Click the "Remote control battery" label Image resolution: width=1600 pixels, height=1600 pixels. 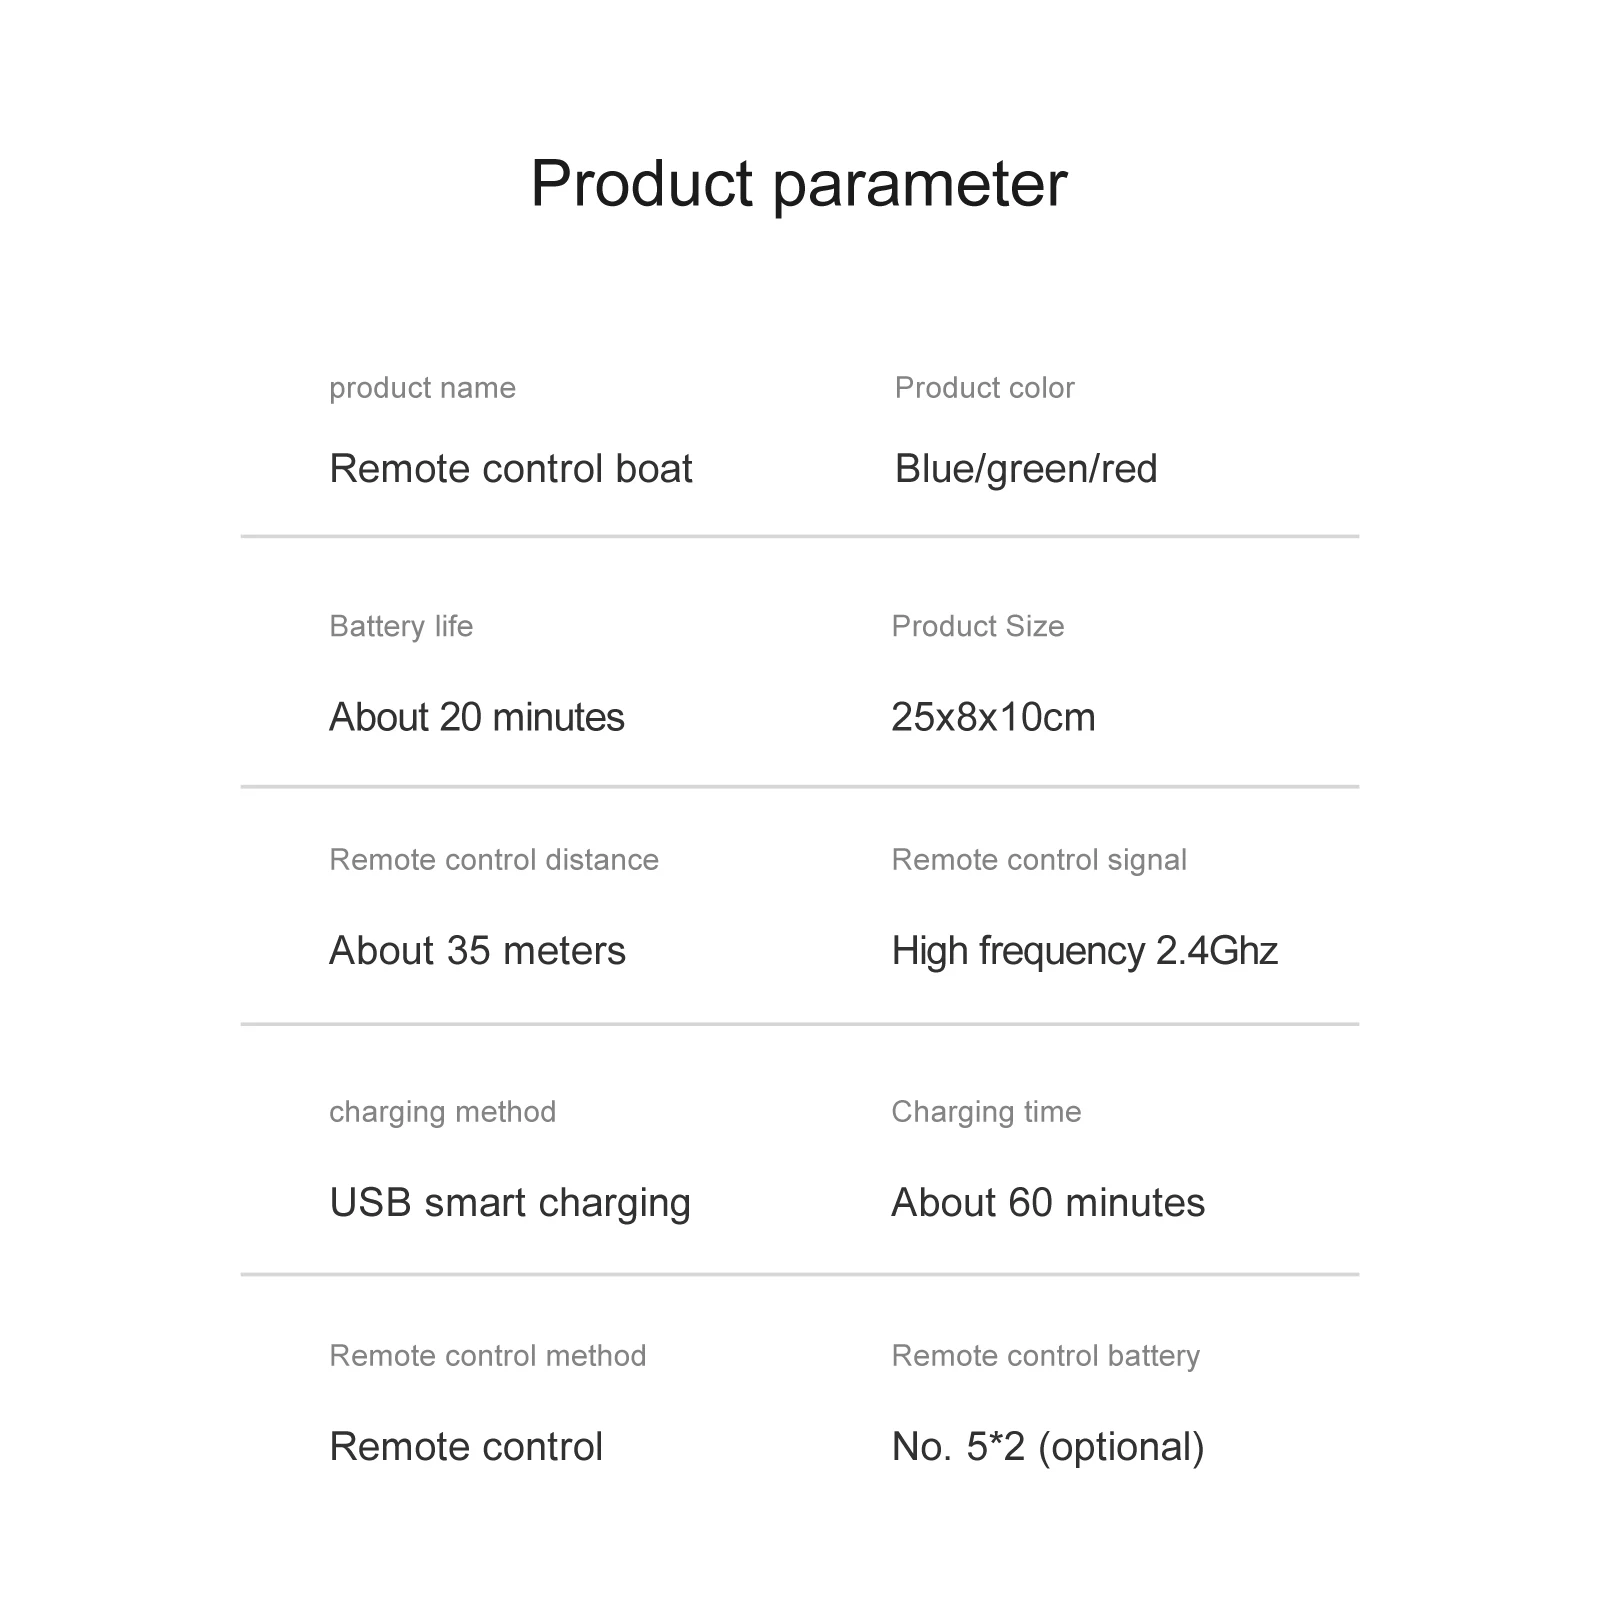[x=1045, y=1356]
